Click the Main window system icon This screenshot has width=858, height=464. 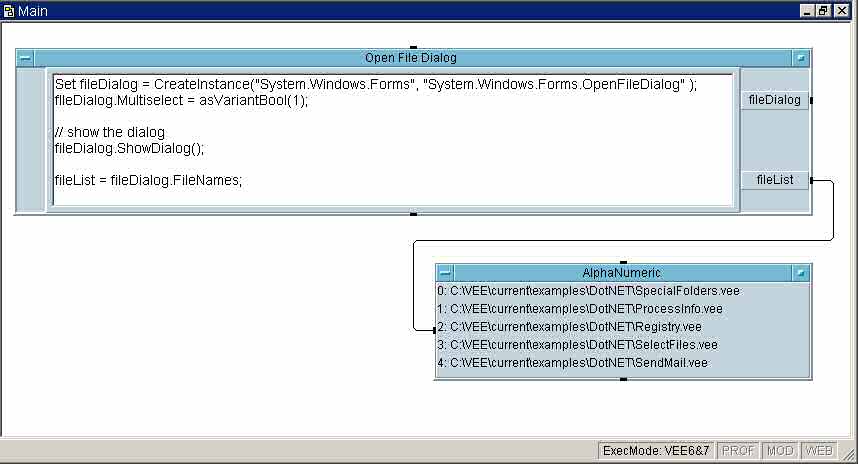click(x=8, y=10)
